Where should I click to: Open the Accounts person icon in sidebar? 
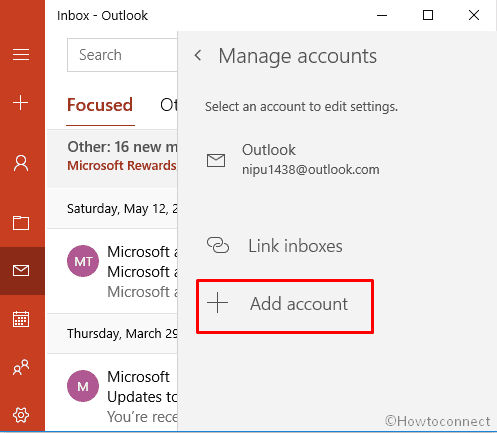click(x=21, y=163)
